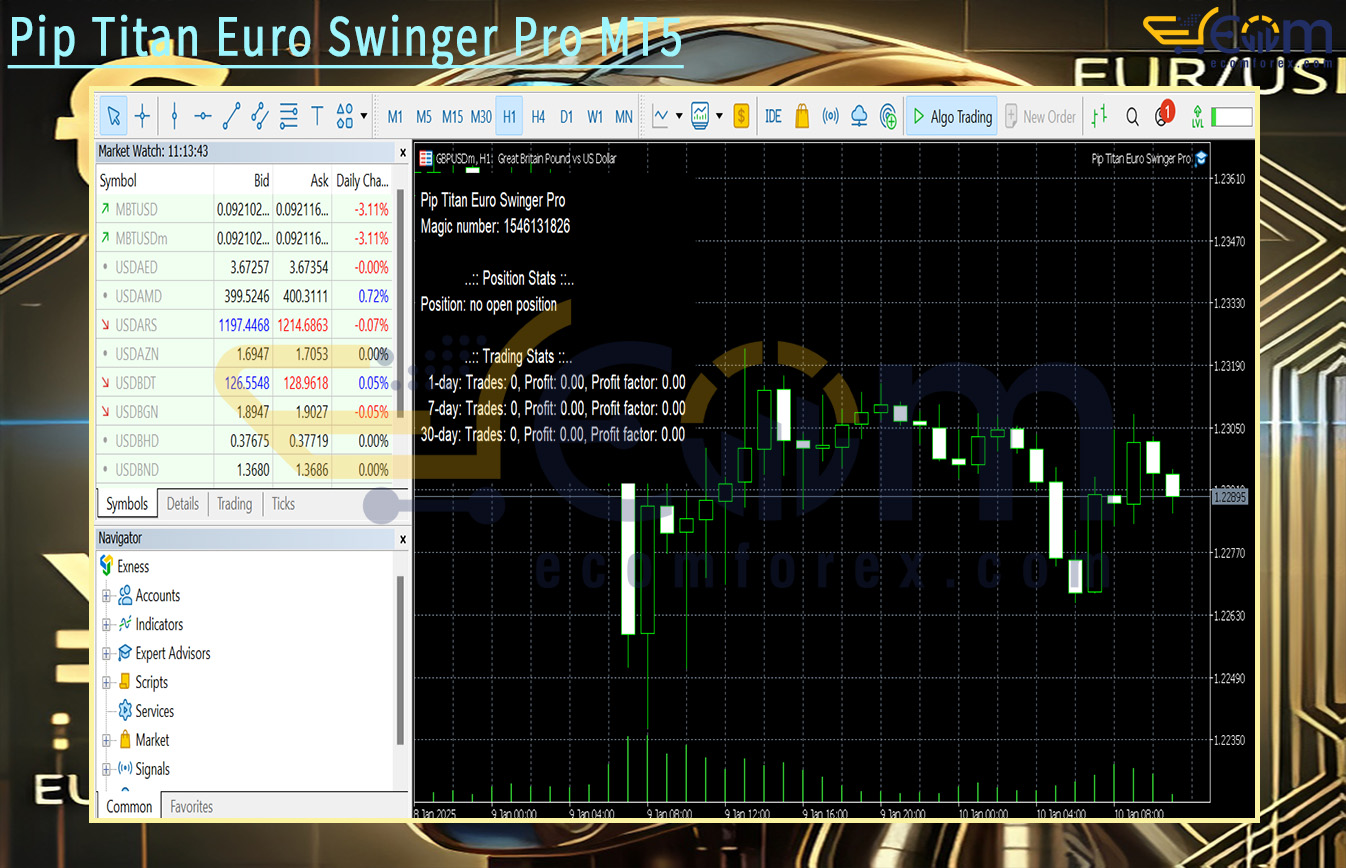Viewport: 1346px width, 868px height.
Task: Activate the crosshair tool
Action: tap(142, 117)
